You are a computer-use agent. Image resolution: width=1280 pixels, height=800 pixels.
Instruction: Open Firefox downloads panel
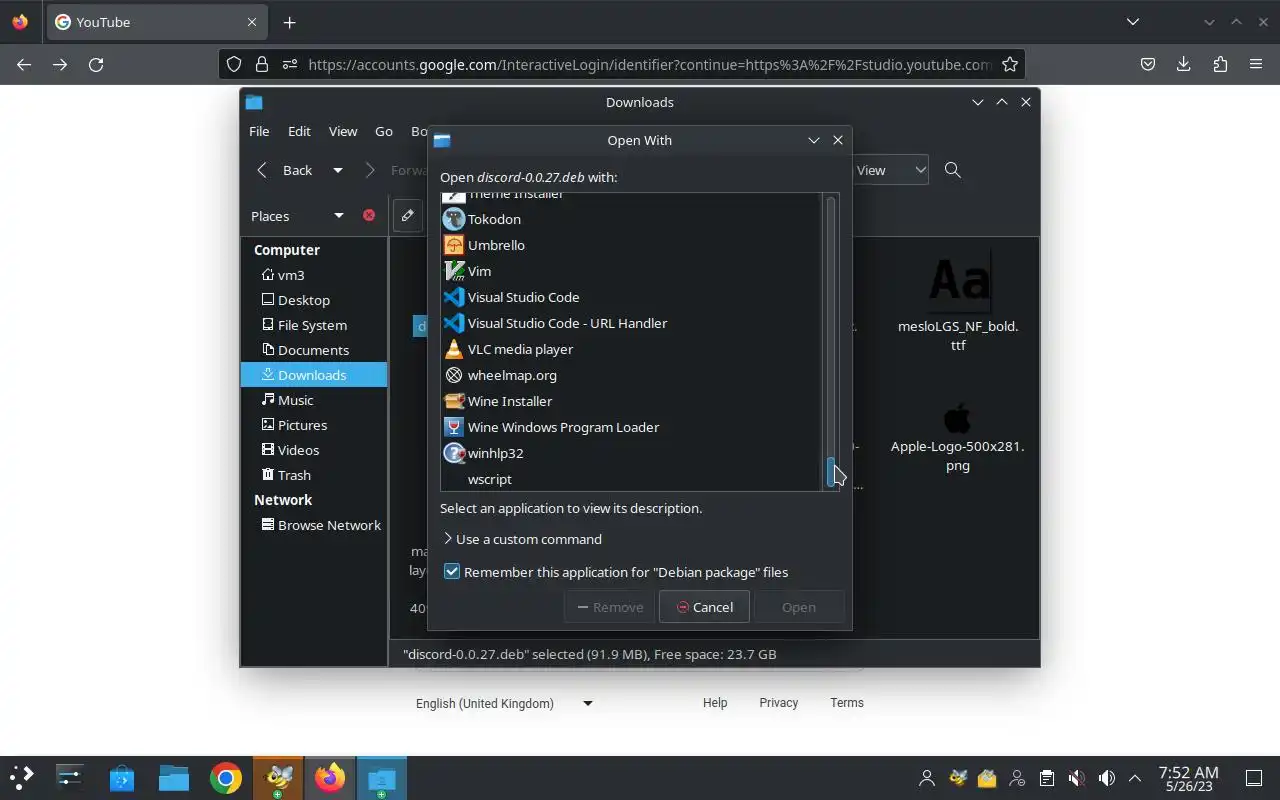[1184, 64]
